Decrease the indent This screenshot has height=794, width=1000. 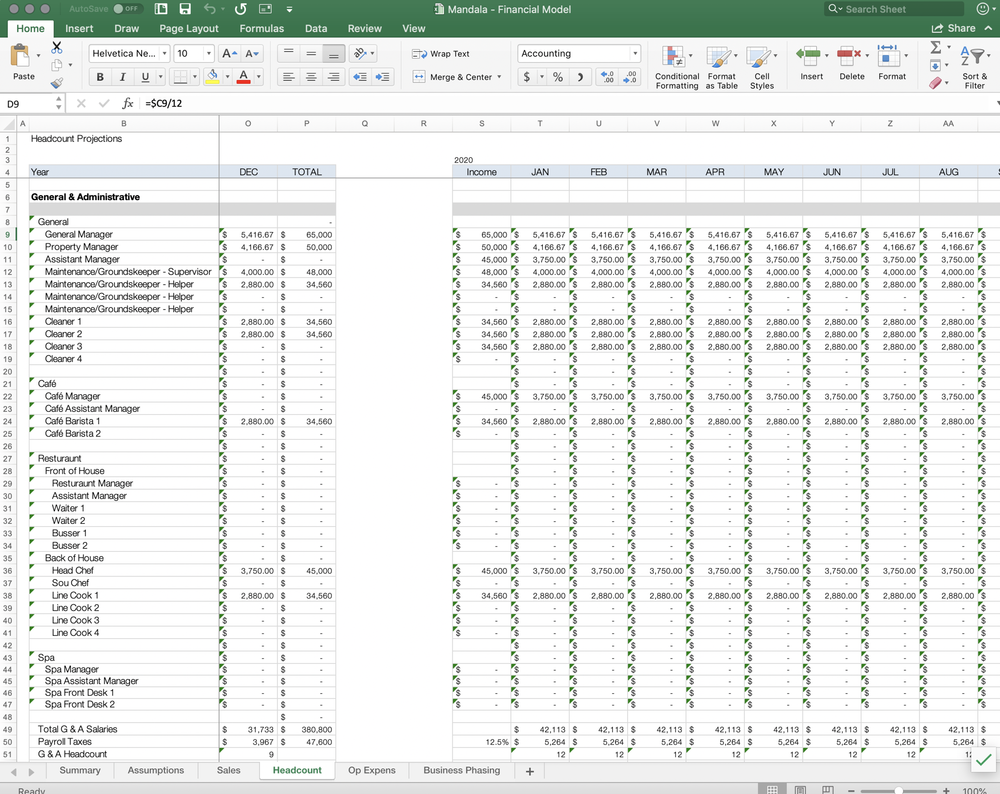tap(360, 77)
